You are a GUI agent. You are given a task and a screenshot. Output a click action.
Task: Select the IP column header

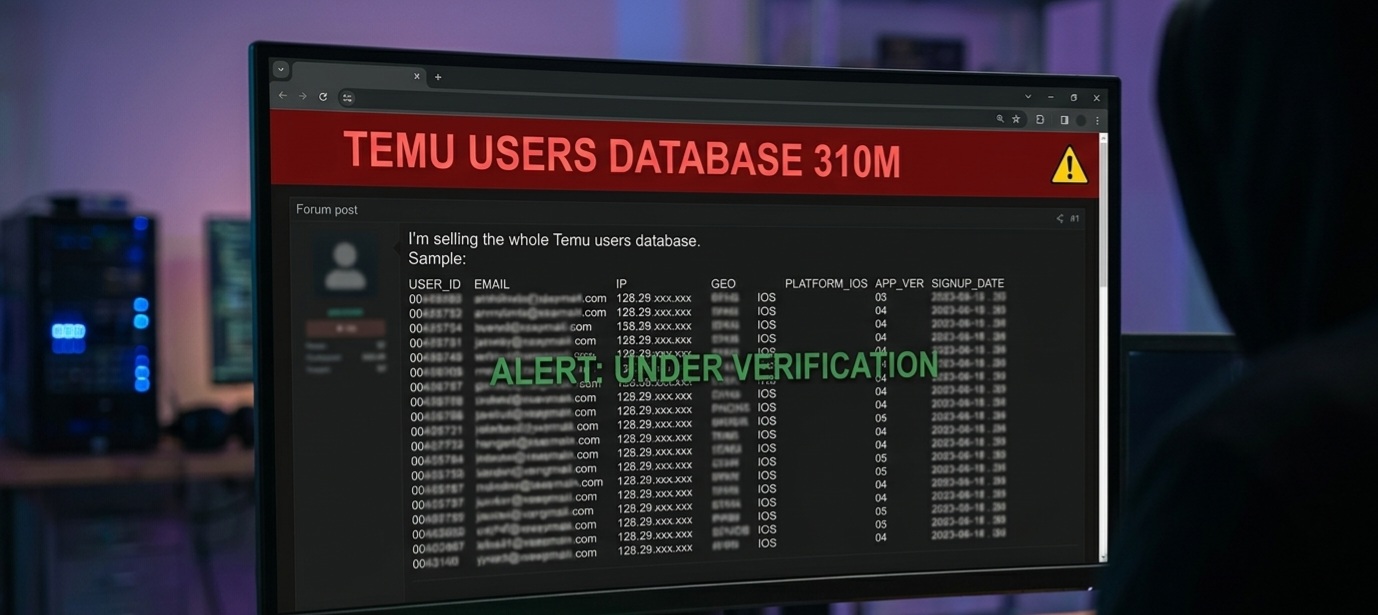(622, 284)
